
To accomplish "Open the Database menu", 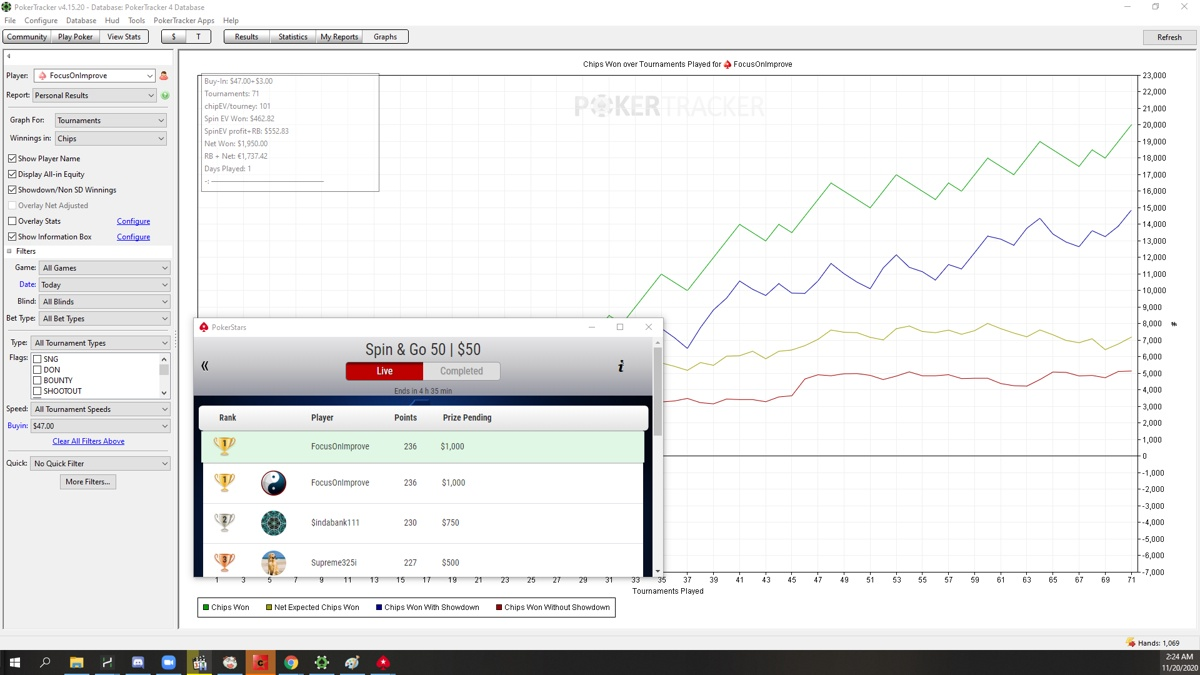I will click(81, 20).
